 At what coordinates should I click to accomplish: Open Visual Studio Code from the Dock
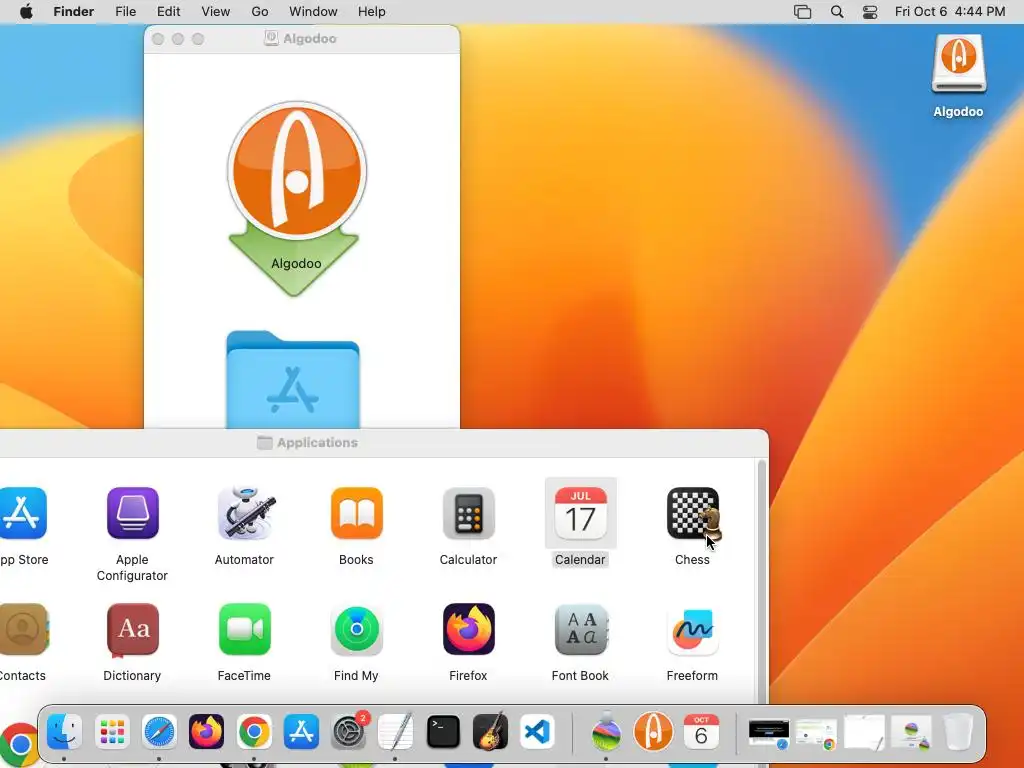click(537, 731)
